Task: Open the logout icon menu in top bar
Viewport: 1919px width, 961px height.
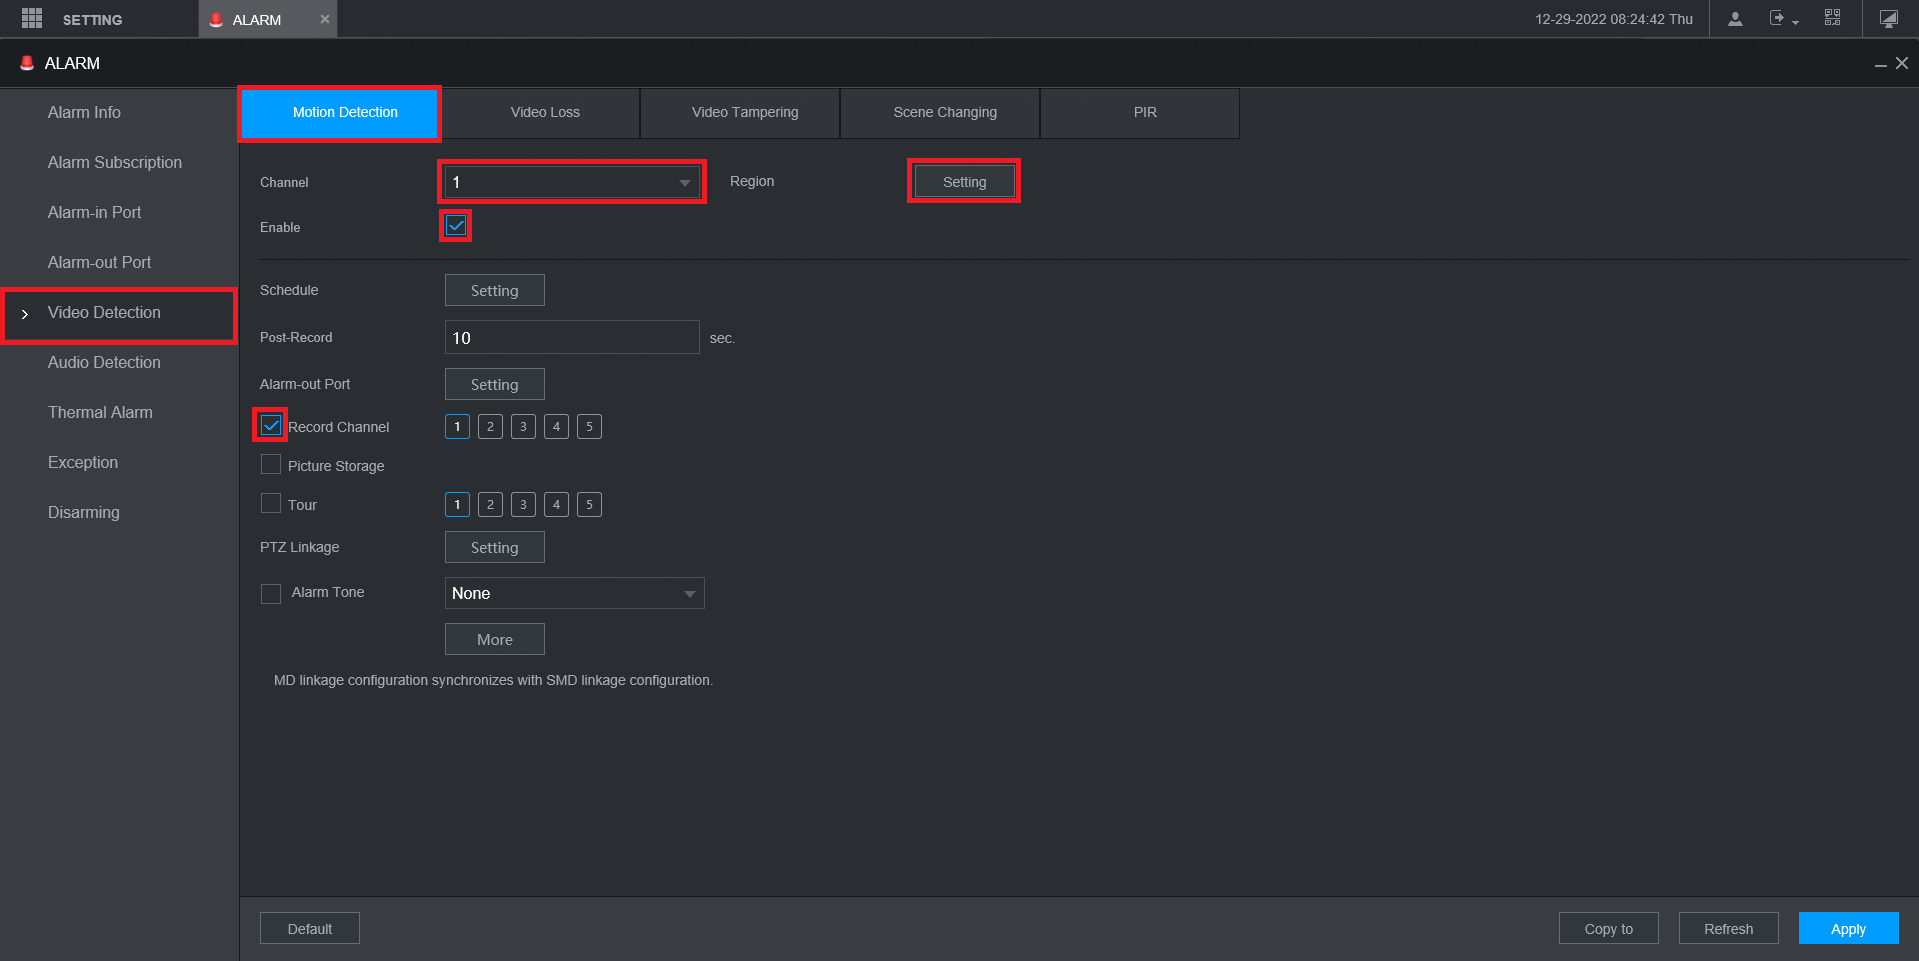Action: (1783, 19)
